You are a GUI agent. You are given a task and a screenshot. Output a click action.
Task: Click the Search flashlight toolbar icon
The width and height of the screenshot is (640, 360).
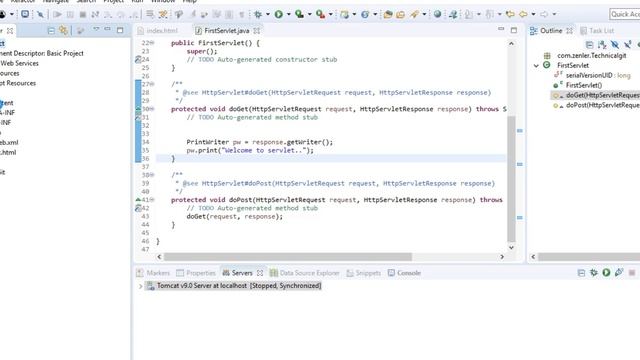click(x=414, y=15)
